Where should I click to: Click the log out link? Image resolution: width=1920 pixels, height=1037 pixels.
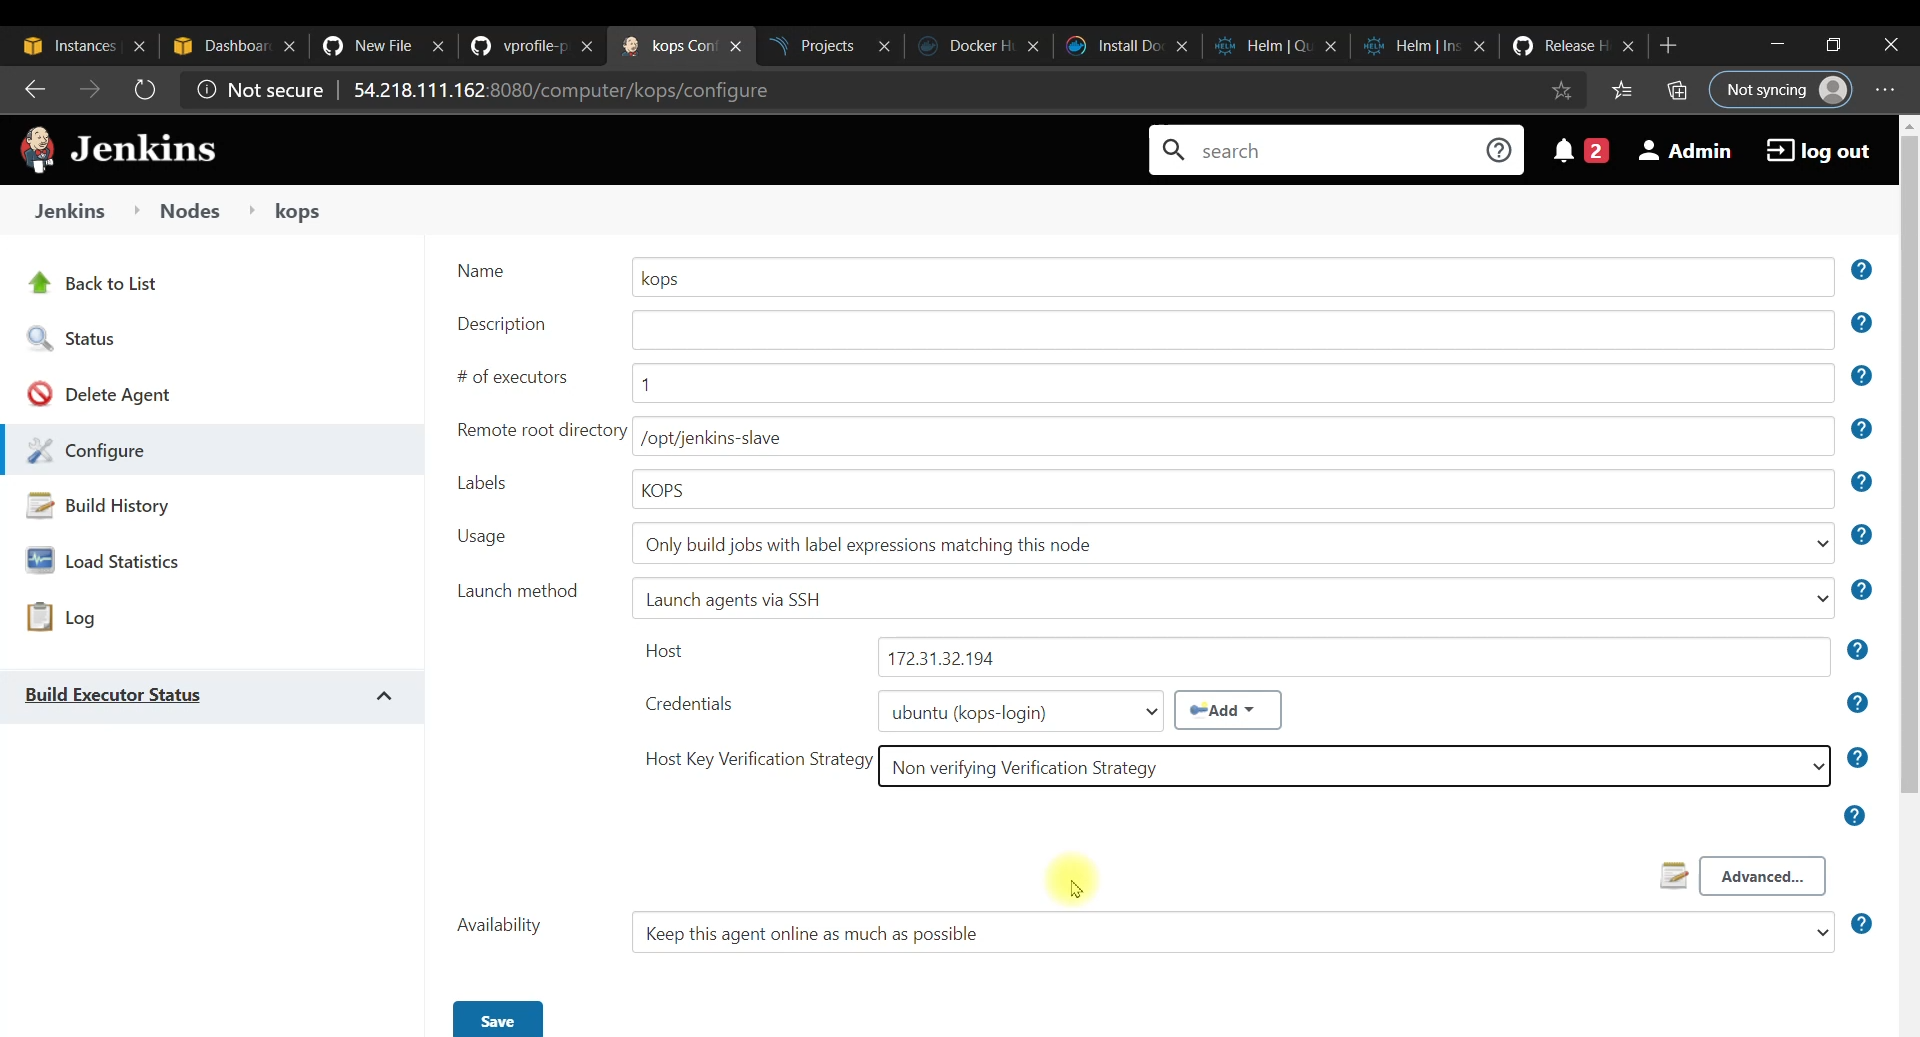[1818, 150]
